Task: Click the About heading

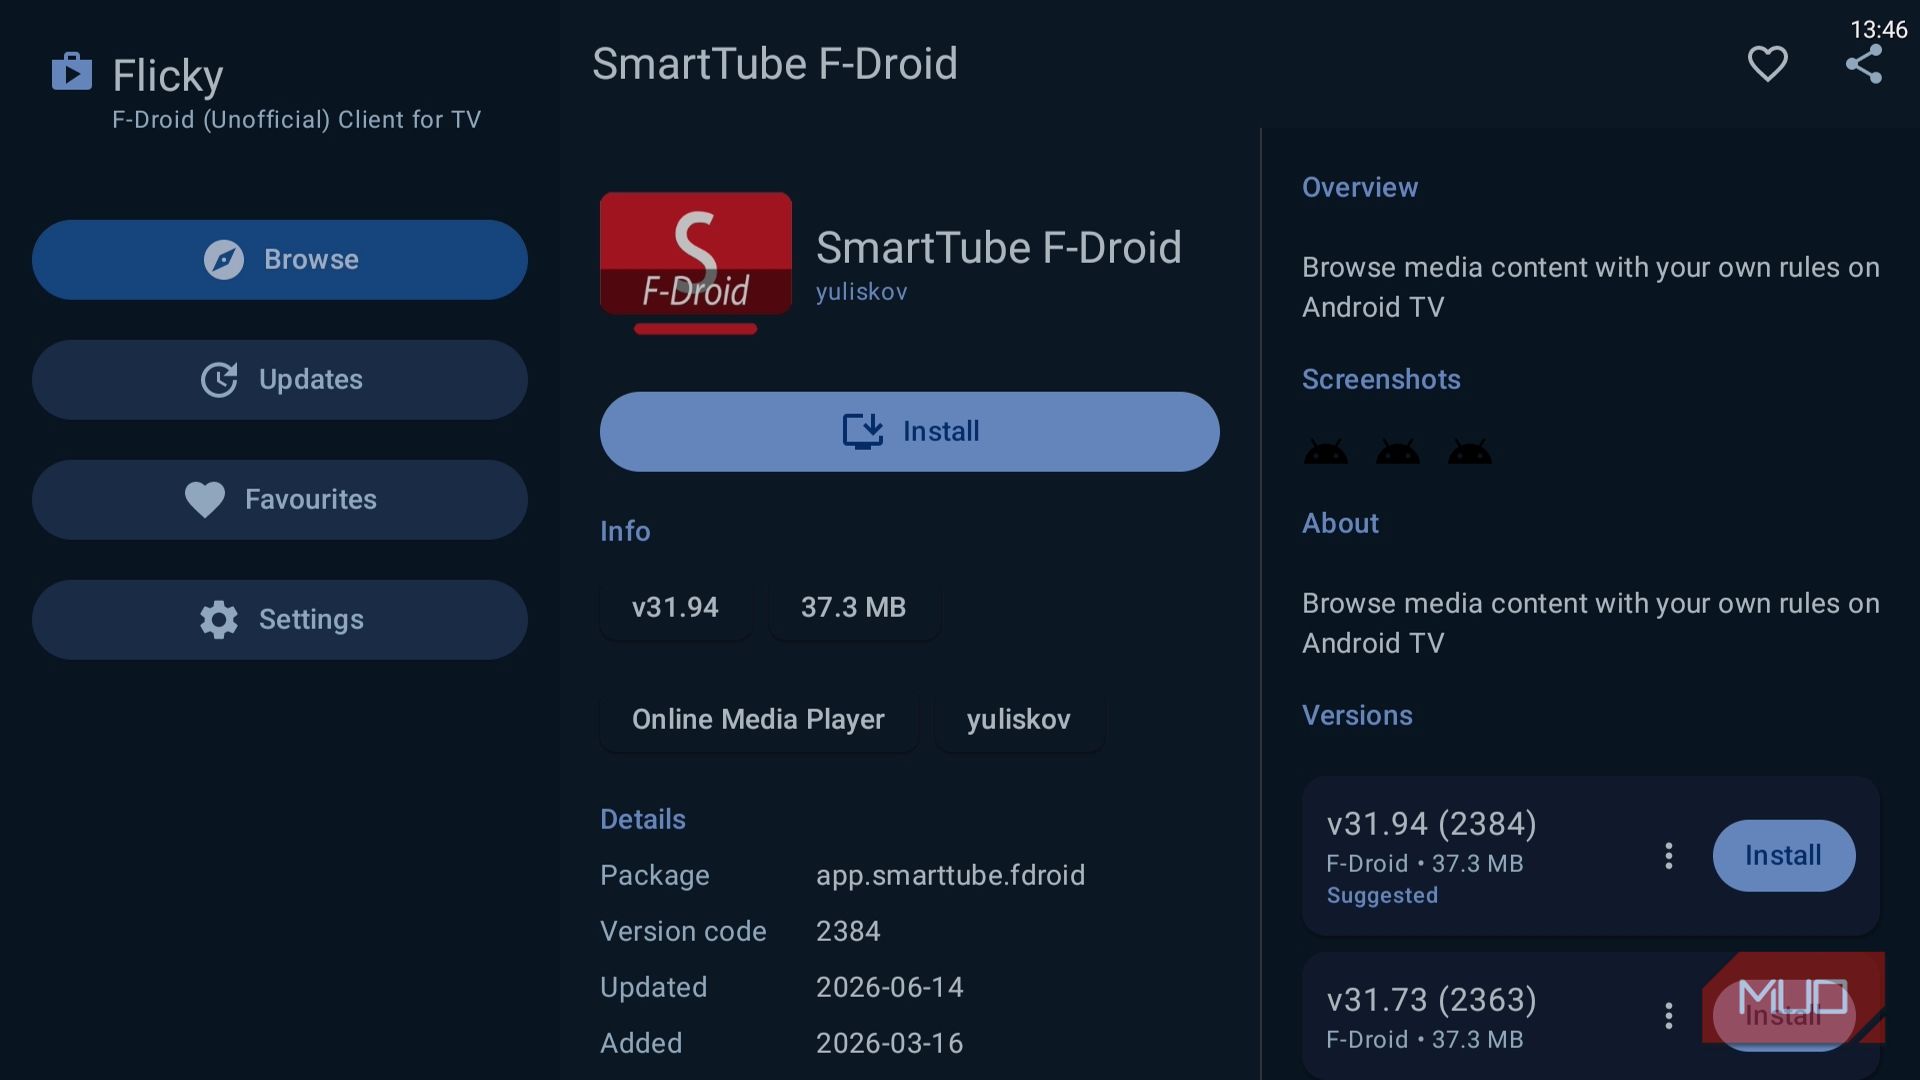Action: tap(1340, 524)
